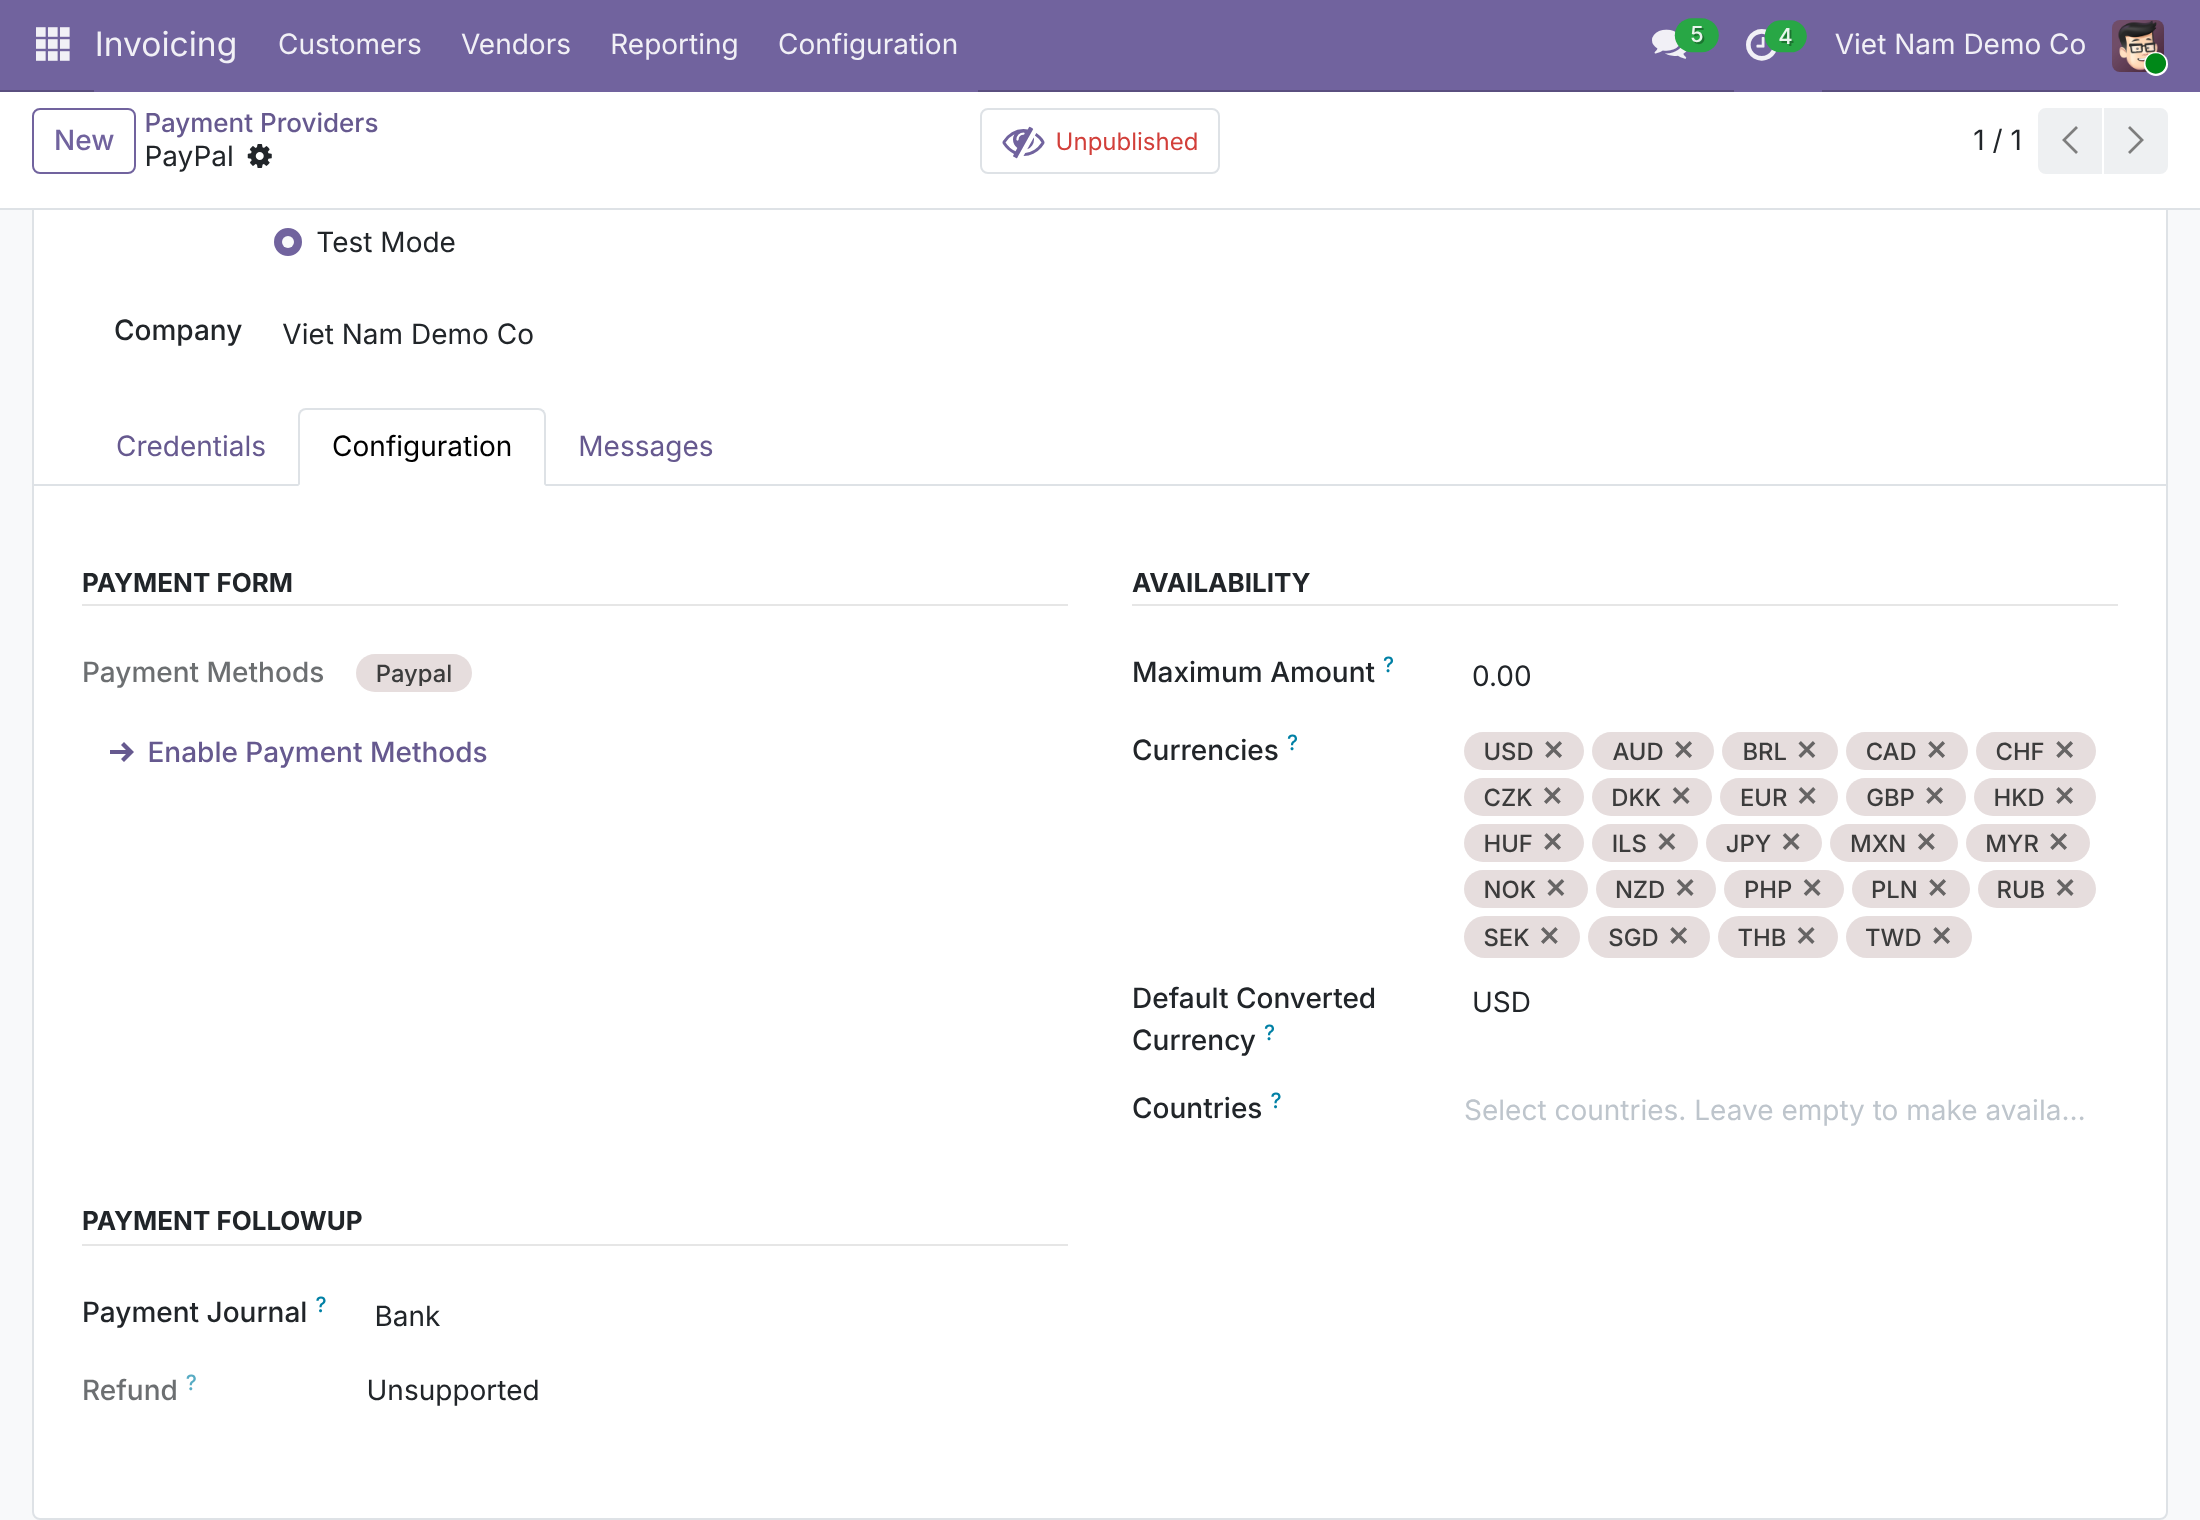Screen dimensions: 2200x1520
Task: Go to previous record arrow
Action: 2070,140
